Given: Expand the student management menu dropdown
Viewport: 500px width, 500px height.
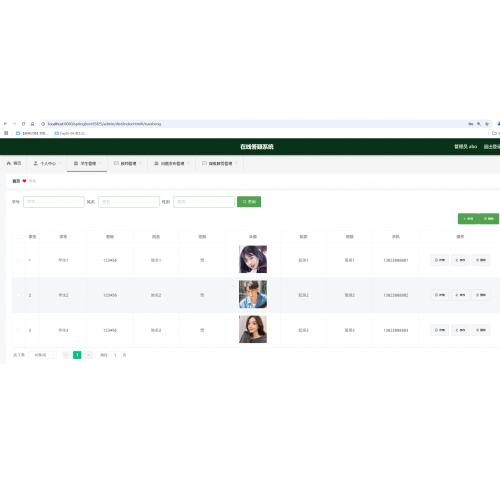Looking at the screenshot, I should [x=100, y=163].
